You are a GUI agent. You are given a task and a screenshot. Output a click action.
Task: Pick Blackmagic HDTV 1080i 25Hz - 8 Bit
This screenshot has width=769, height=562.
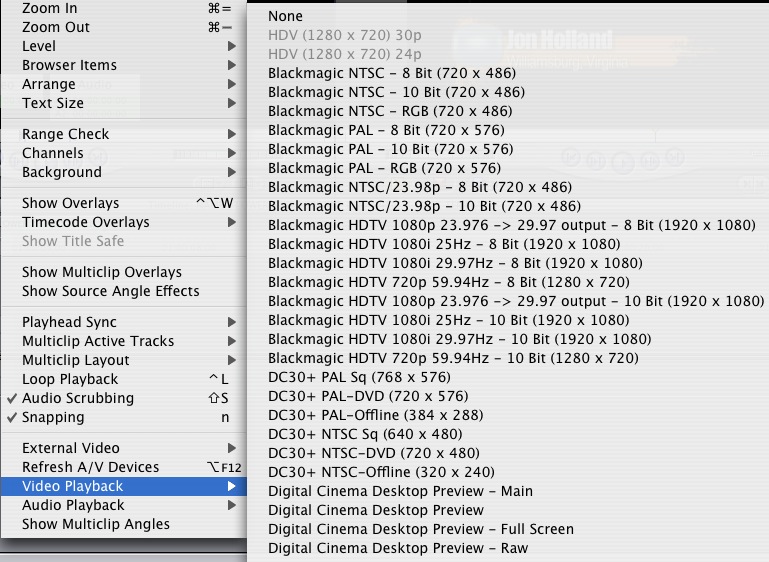coord(508,244)
